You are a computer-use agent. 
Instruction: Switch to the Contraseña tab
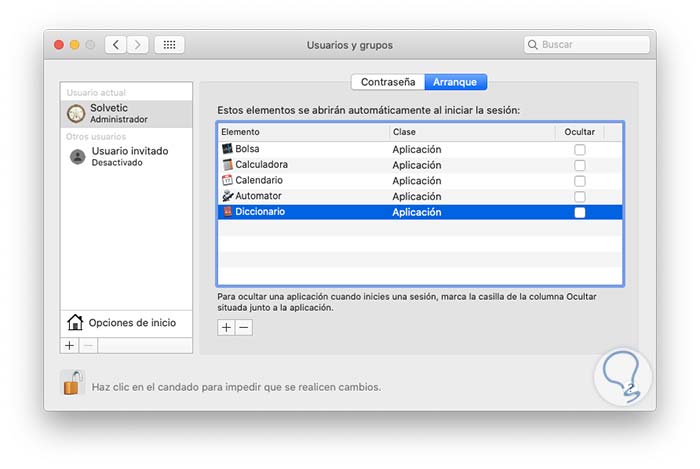pyautogui.click(x=387, y=82)
